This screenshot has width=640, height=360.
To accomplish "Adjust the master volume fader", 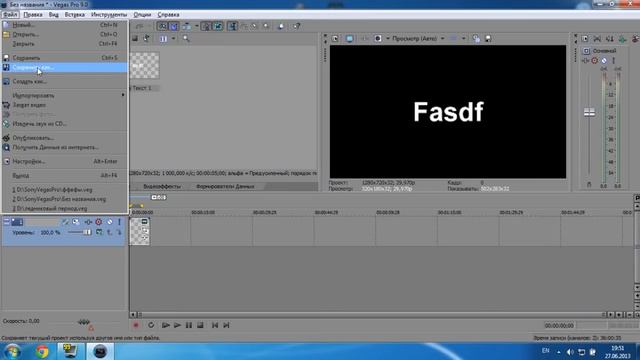I will [x=589, y=113].
